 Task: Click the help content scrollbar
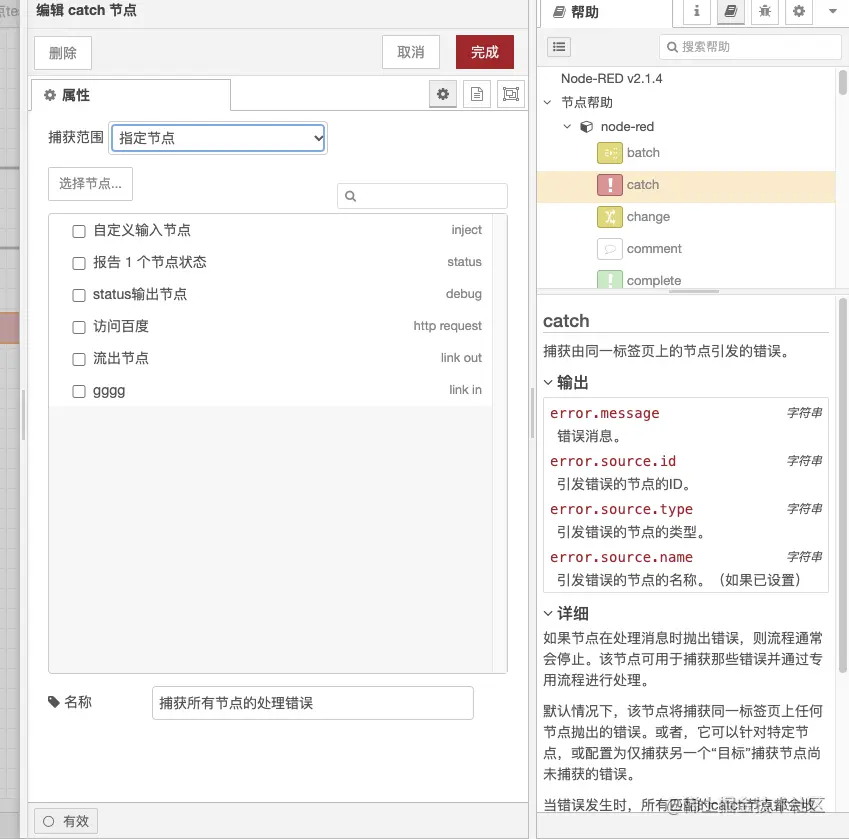[x=842, y=484]
